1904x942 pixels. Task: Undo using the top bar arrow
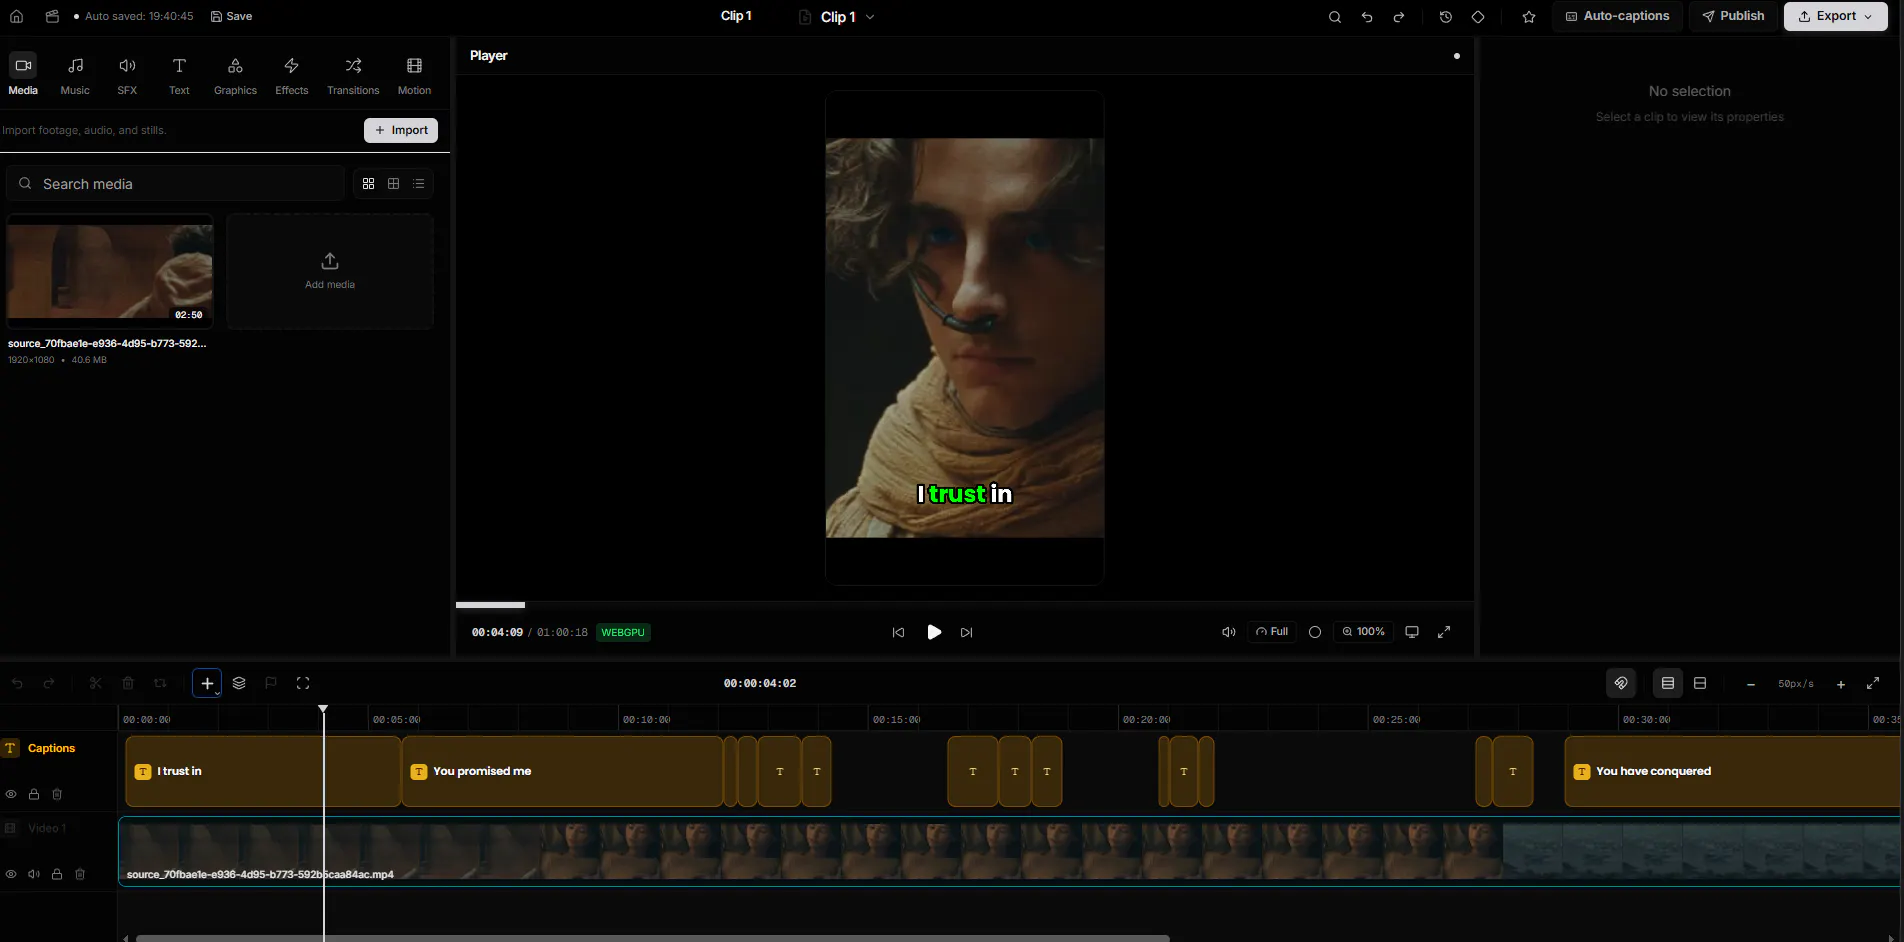[1367, 17]
